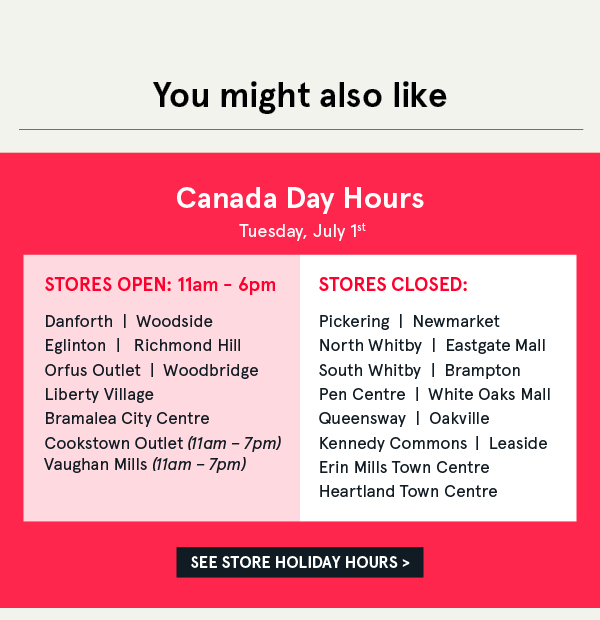Click the Newmarket store name
The height and width of the screenshot is (620, 600).
tap(456, 321)
